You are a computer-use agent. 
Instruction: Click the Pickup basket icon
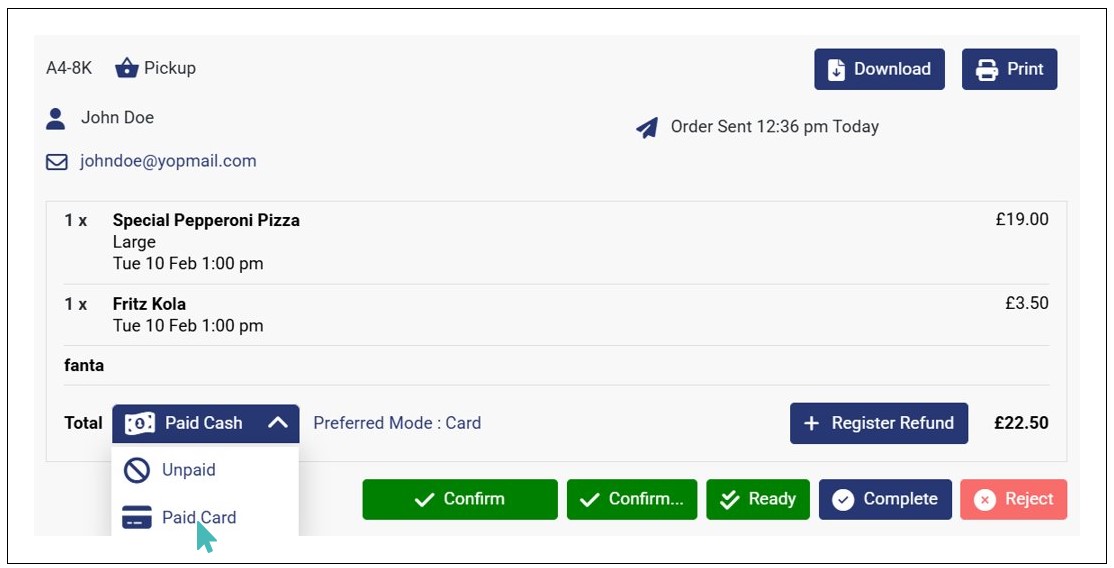[x=126, y=68]
